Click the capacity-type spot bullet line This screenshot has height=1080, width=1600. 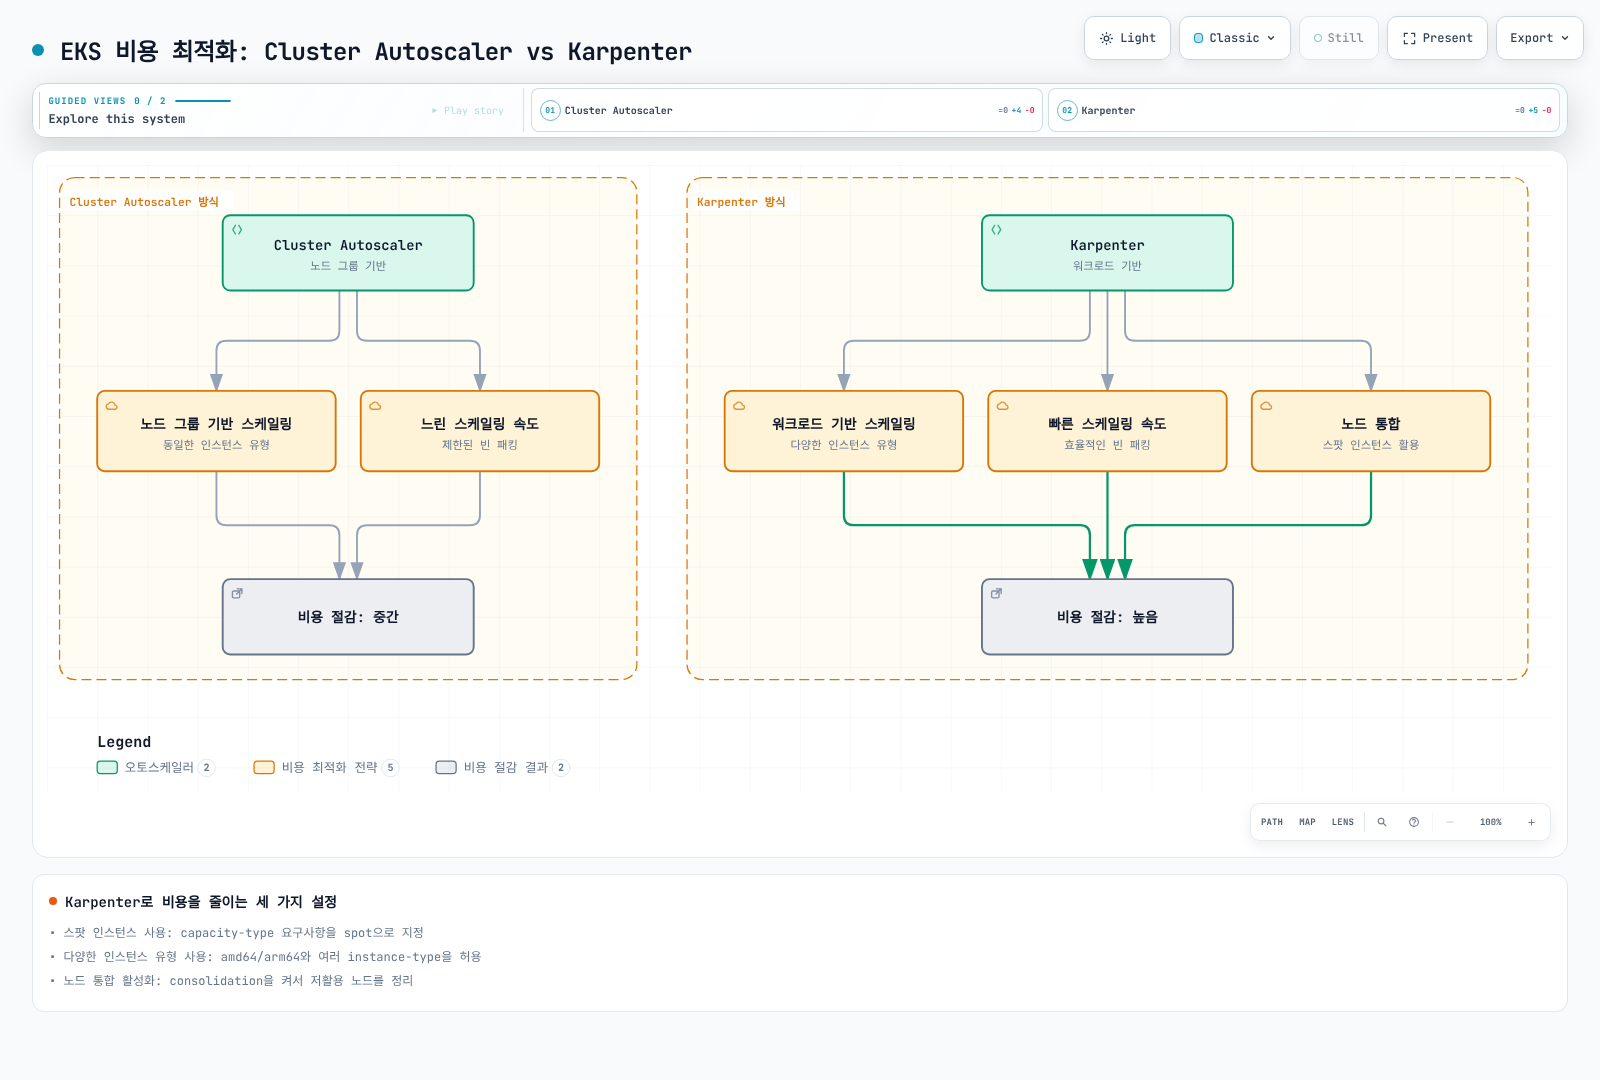(x=244, y=933)
